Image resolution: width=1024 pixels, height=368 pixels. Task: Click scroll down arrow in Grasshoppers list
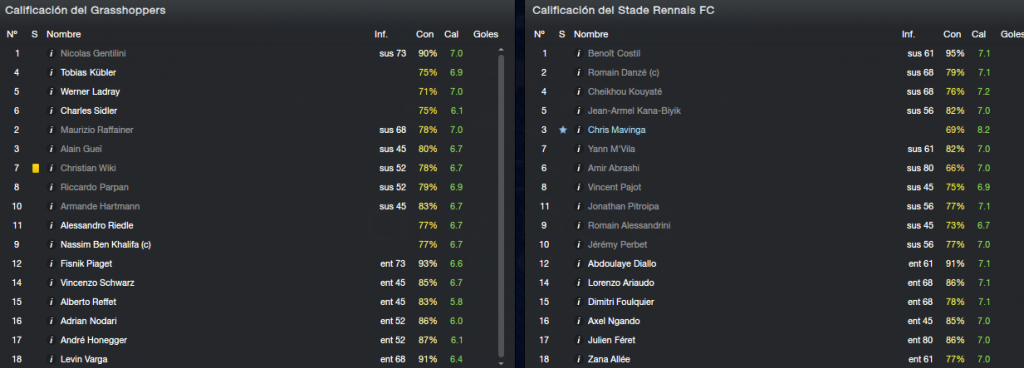click(501, 363)
